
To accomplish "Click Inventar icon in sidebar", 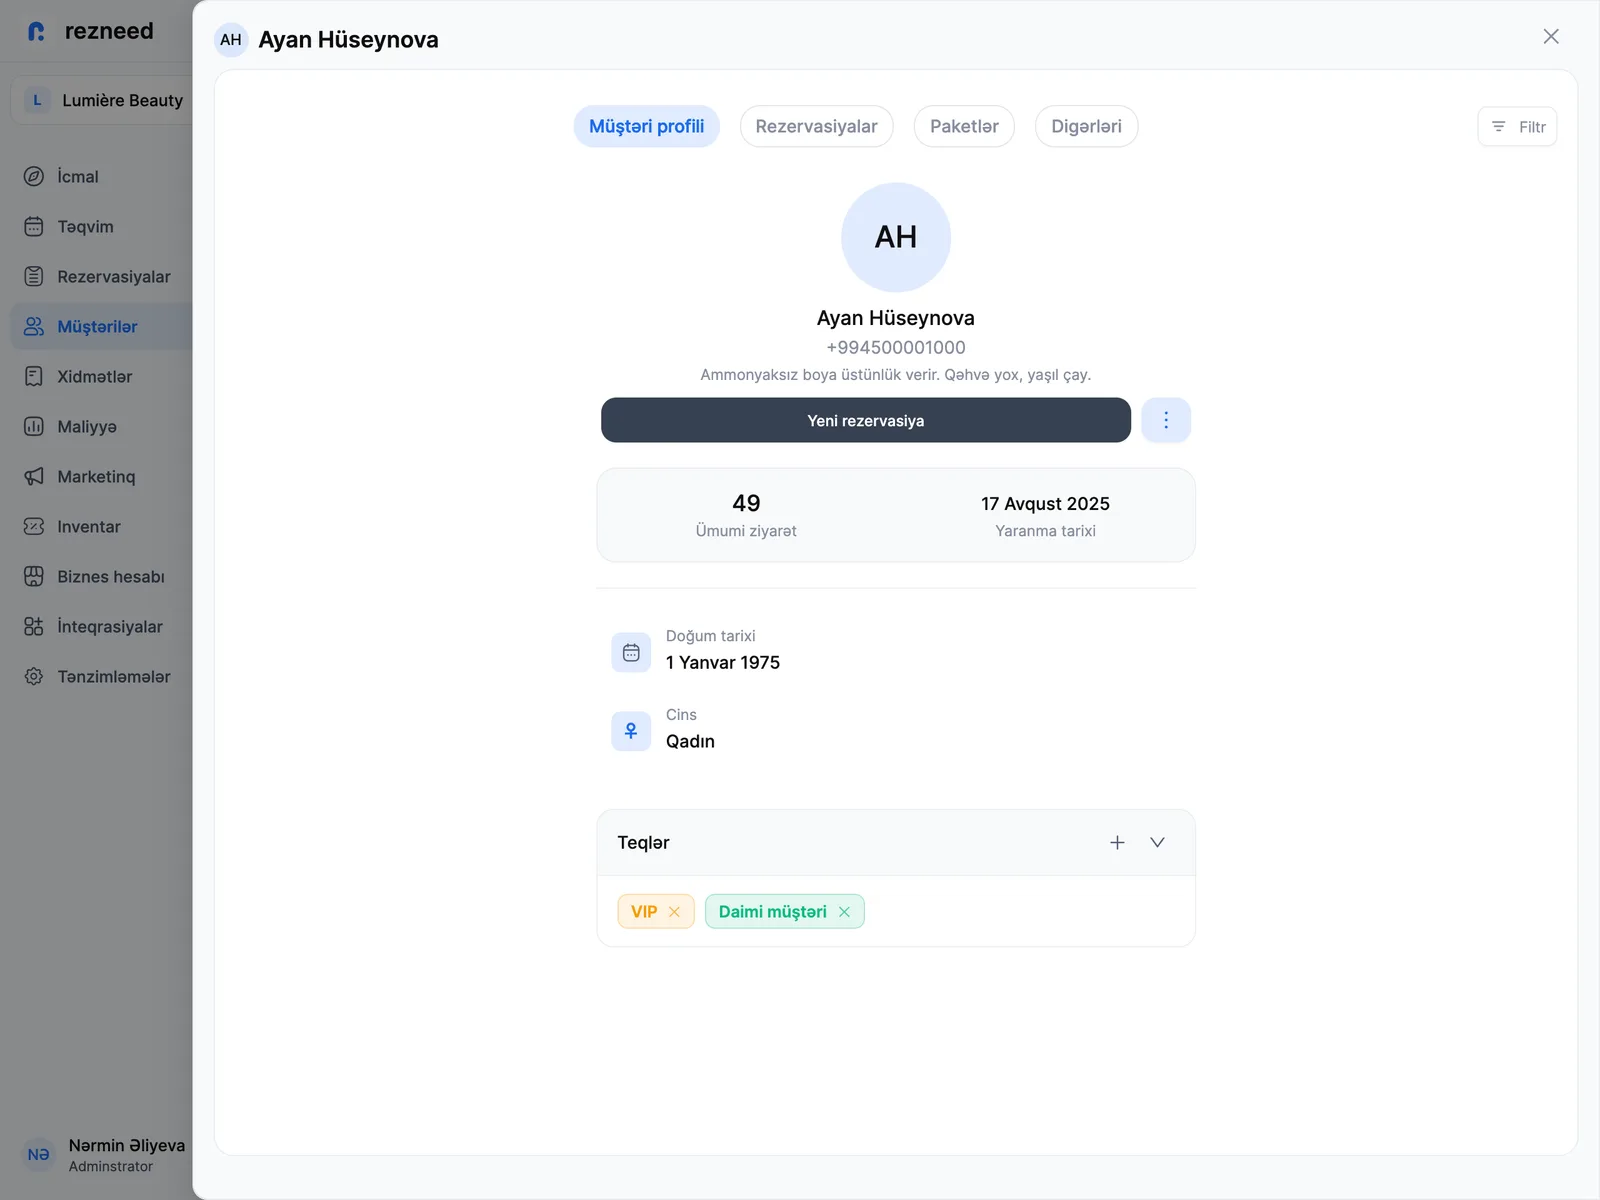I will [34, 526].
